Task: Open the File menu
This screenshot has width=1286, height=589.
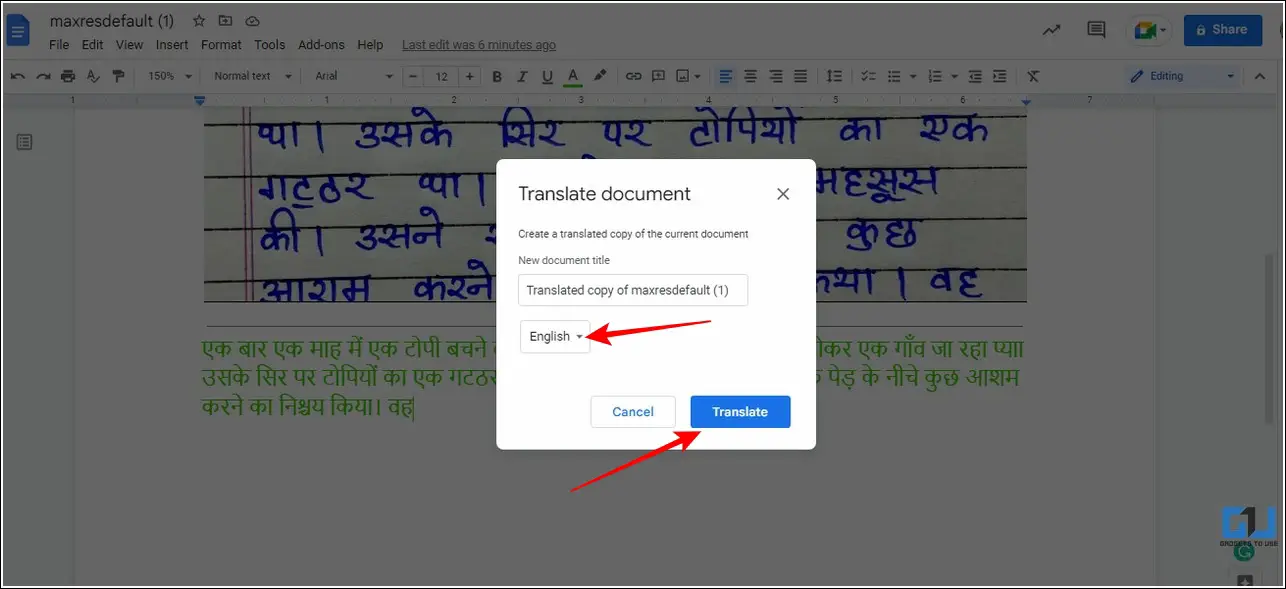Action: [x=59, y=45]
